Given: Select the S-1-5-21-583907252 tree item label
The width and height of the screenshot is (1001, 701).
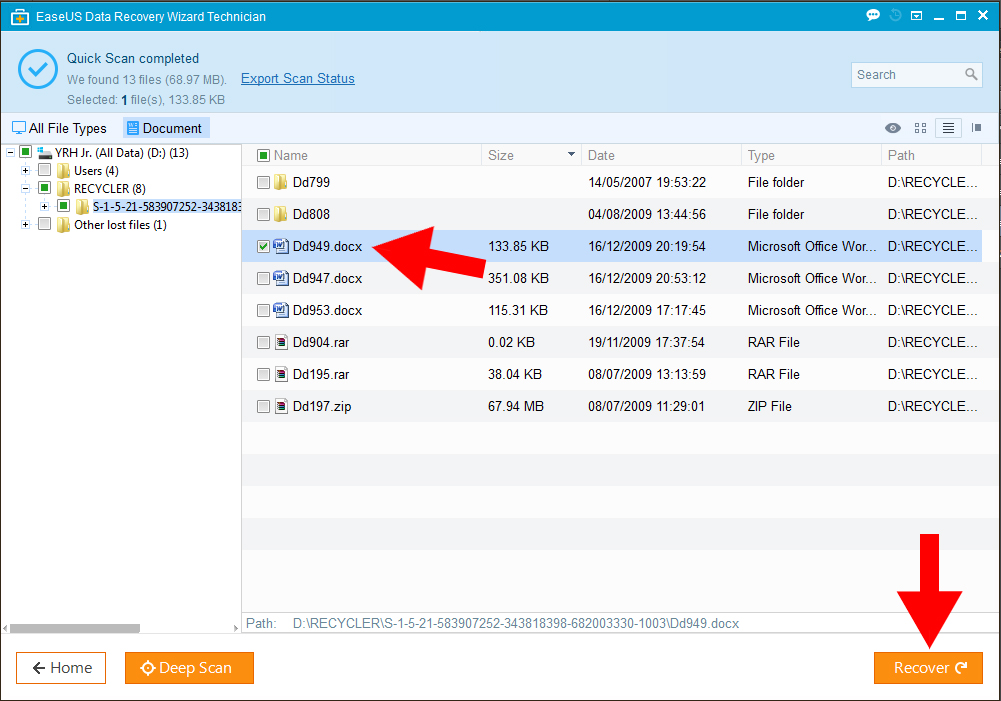Looking at the screenshot, I should pos(167,206).
